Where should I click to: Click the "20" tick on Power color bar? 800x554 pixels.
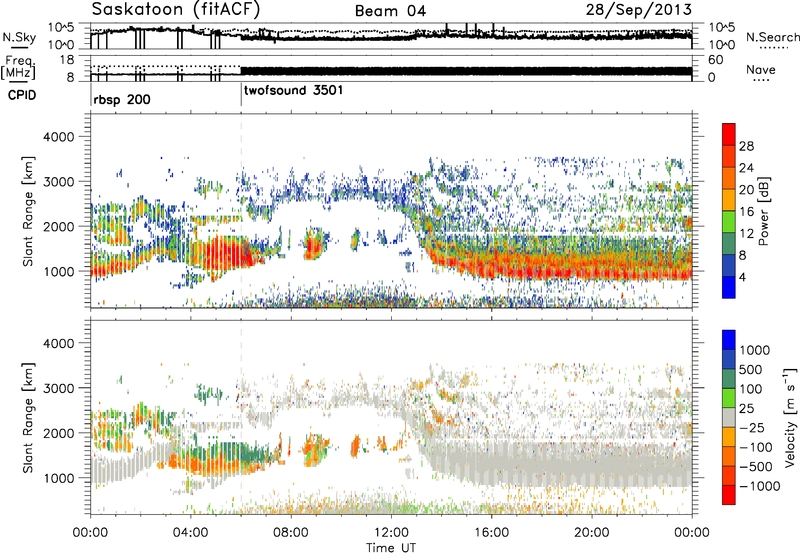pyautogui.click(x=746, y=190)
